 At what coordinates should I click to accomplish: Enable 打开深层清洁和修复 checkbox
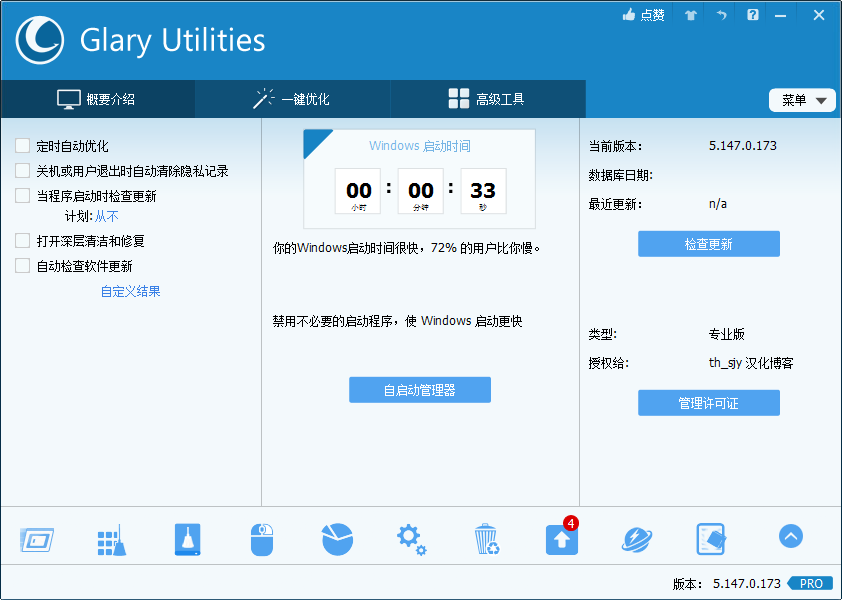tap(23, 241)
